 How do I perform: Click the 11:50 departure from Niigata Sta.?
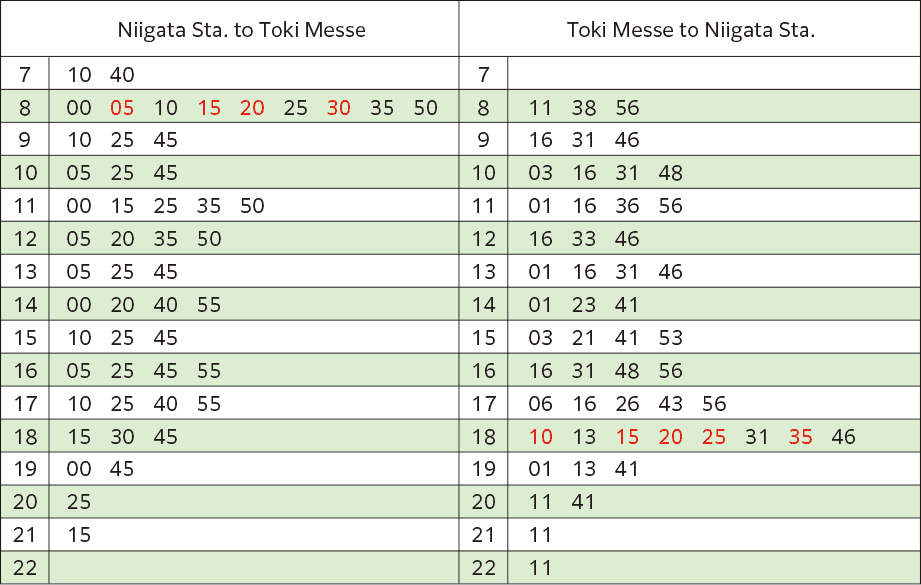point(252,206)
